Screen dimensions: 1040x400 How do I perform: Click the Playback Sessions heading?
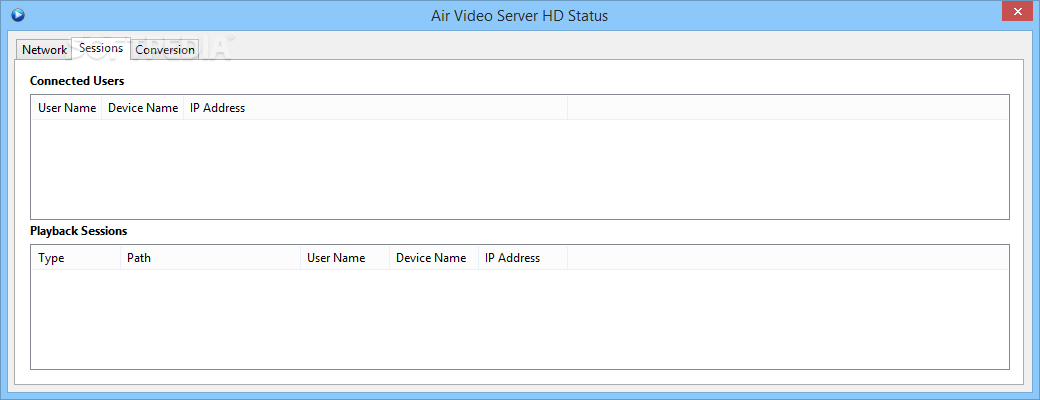coord(78,231)
